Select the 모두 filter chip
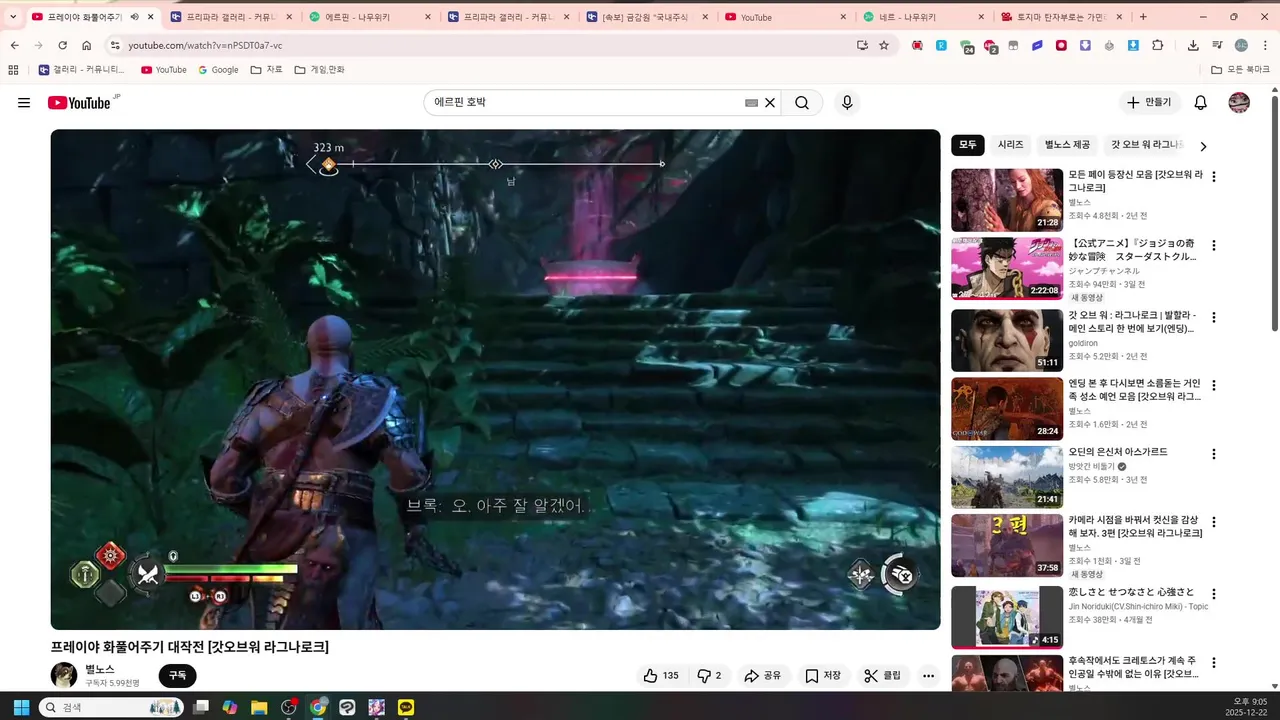The width and height of the screenshot is (1280, 720). (968, 145)
